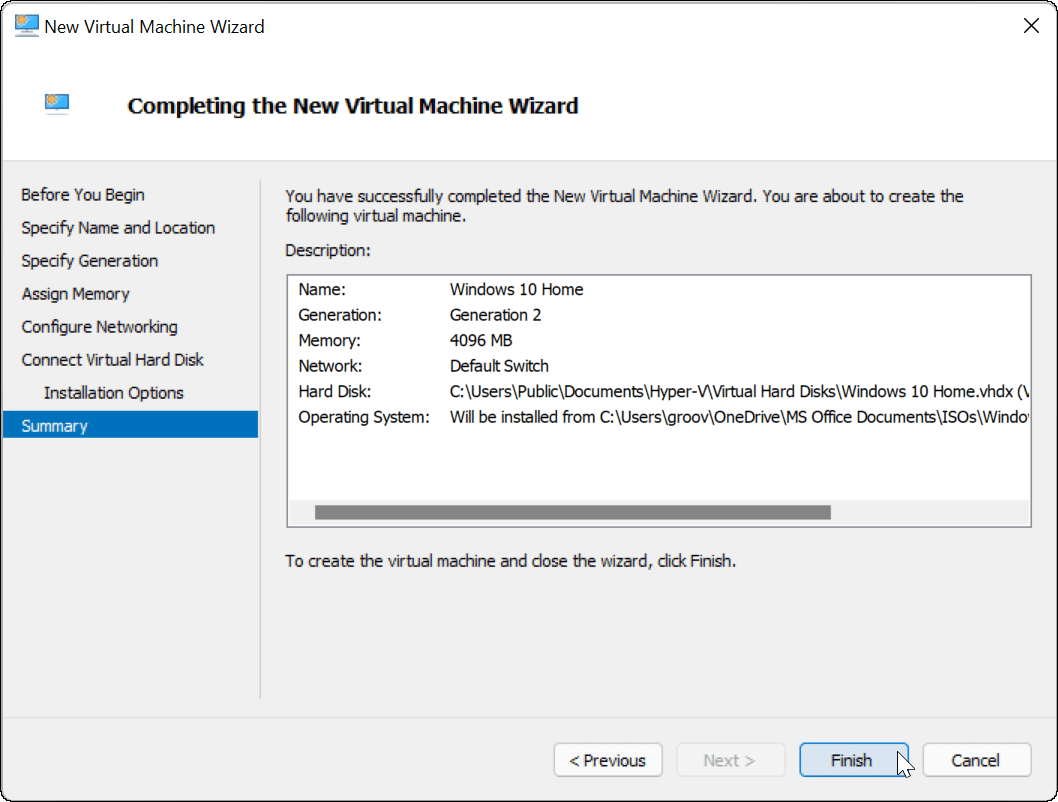This screenshot has width=1058, height=802.
Task: Go back with the Previous button
Action: (x=607, y=760)
